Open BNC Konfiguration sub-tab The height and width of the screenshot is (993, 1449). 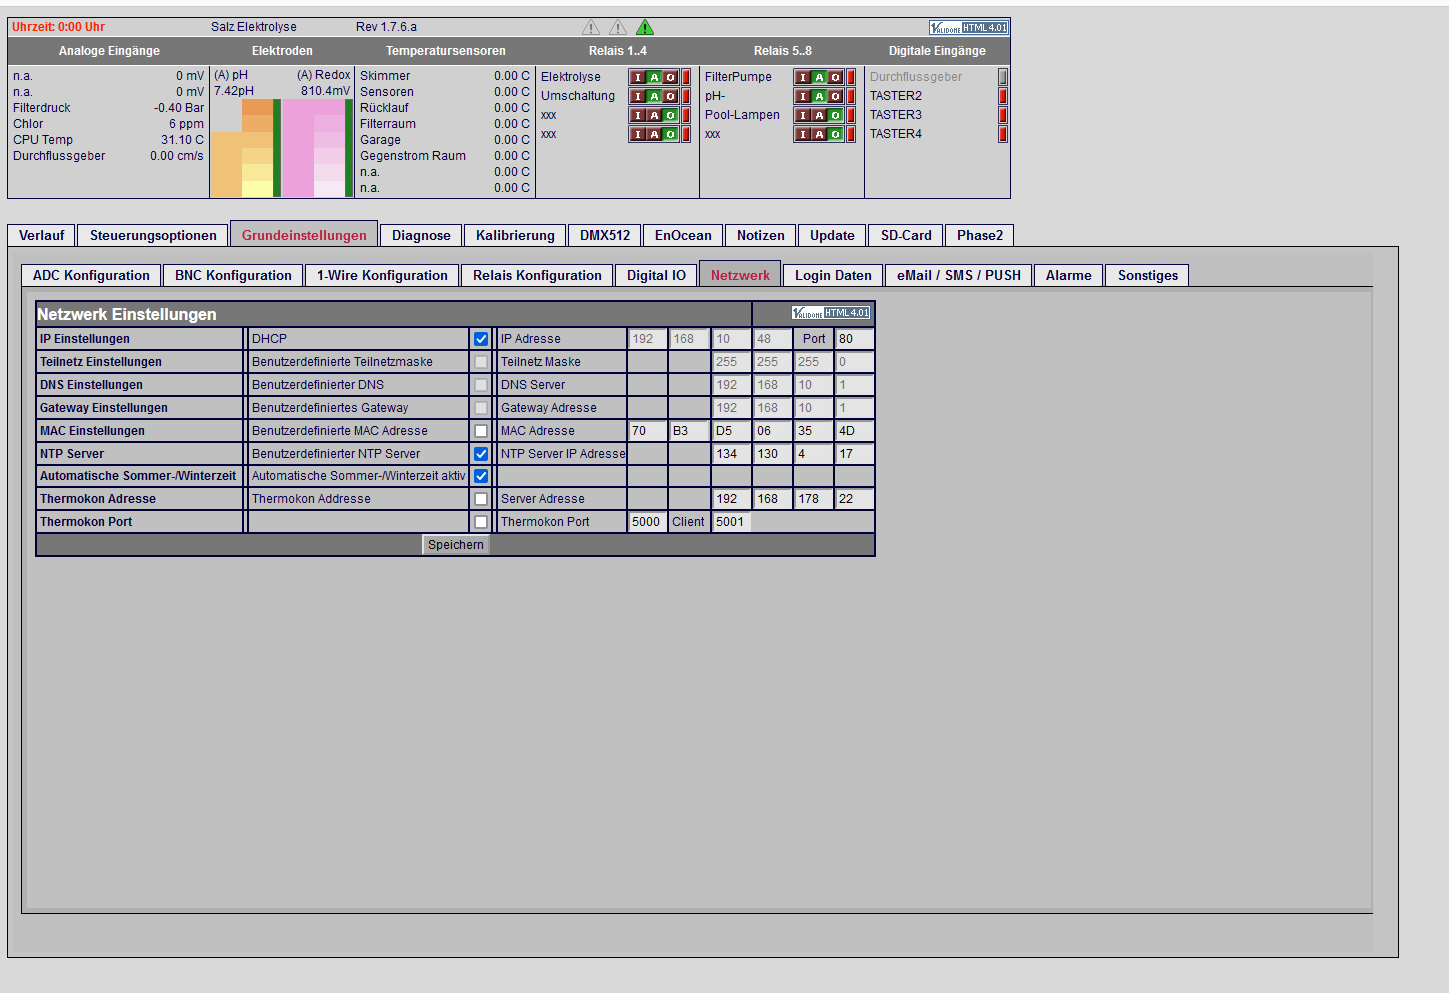233,275
